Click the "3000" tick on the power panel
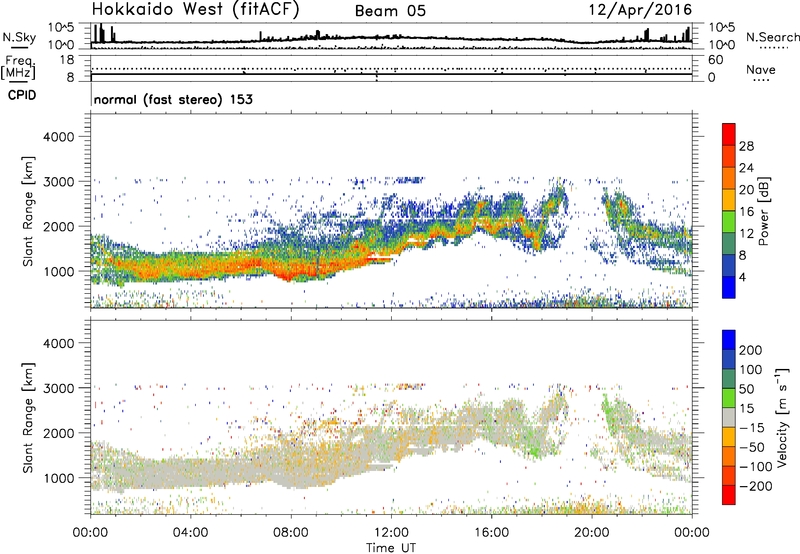The image size is (800, 554). point(58,182)
